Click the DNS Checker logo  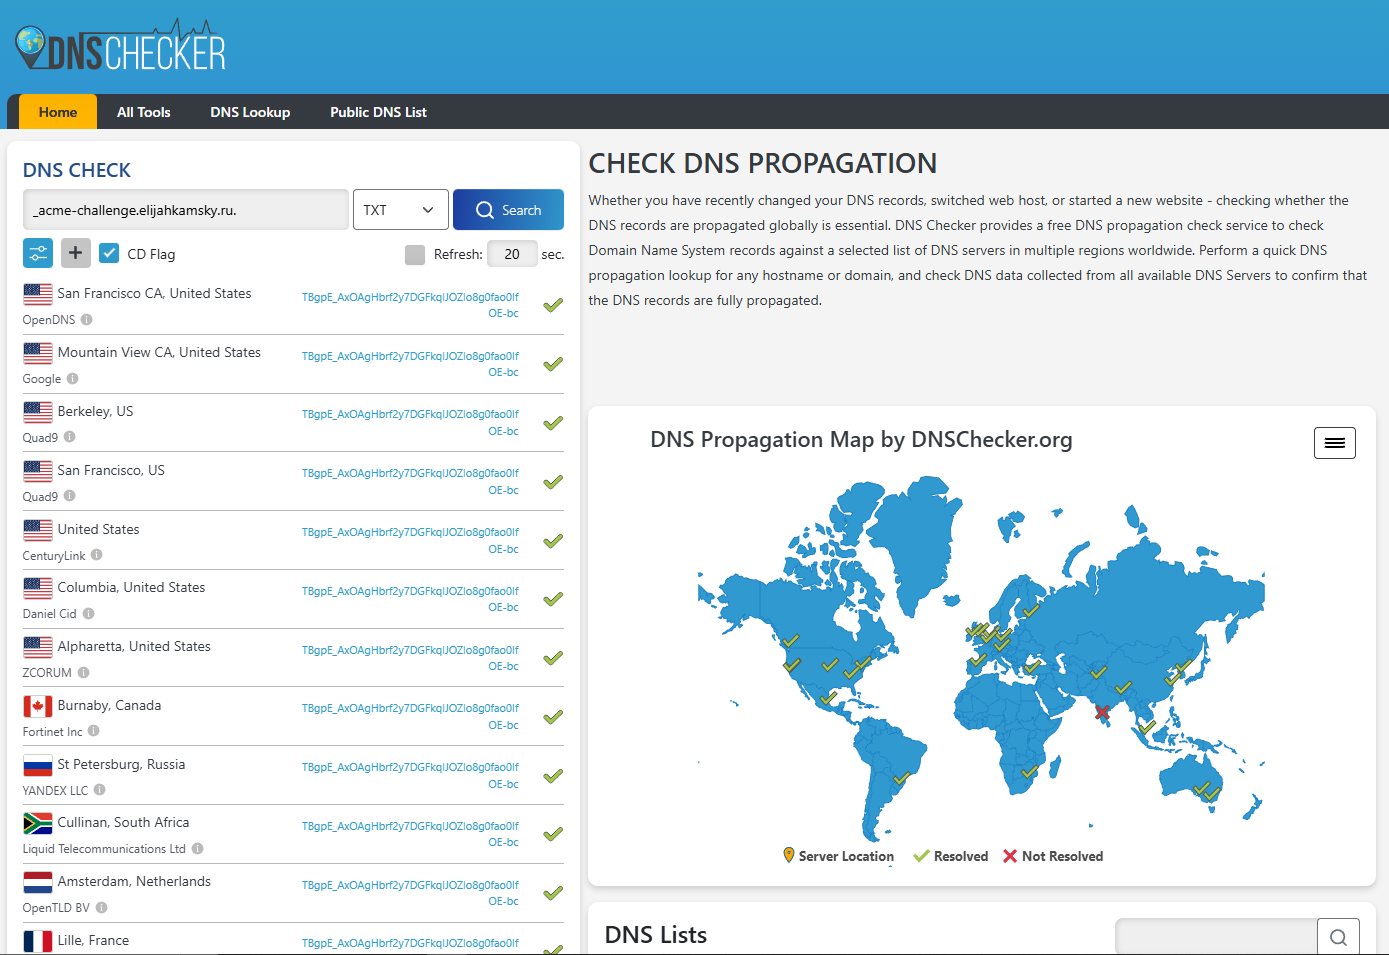pos(120,47)
